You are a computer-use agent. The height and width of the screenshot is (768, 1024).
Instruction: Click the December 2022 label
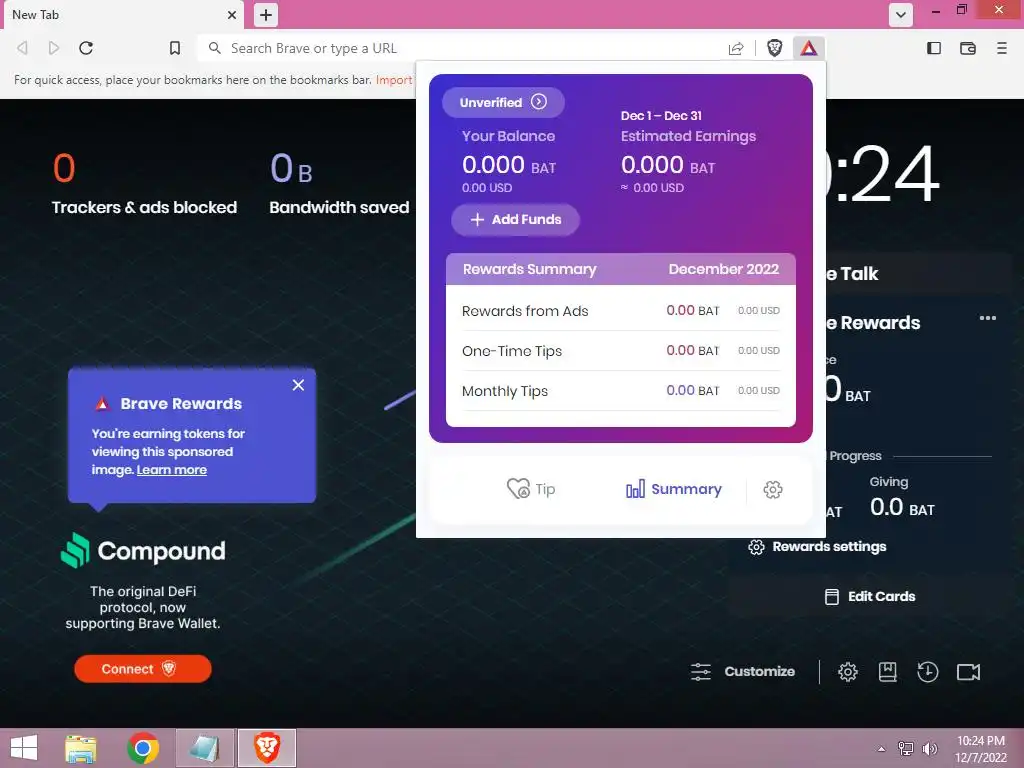click(724, 269)
